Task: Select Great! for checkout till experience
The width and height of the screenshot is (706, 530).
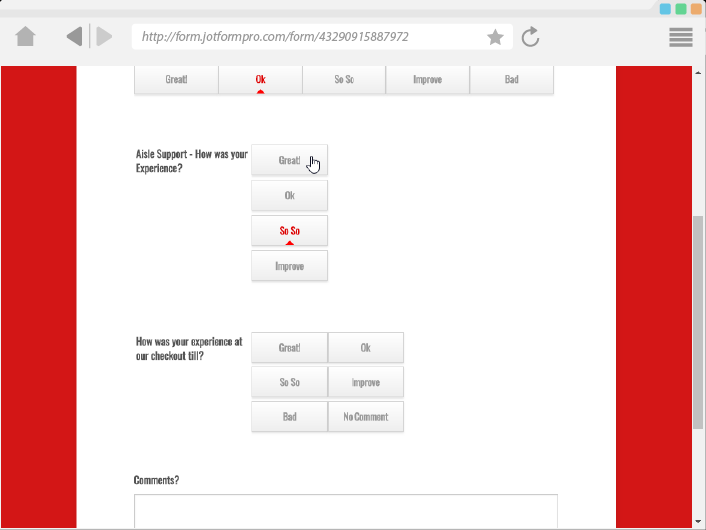Action: click(x=289, y=347)
